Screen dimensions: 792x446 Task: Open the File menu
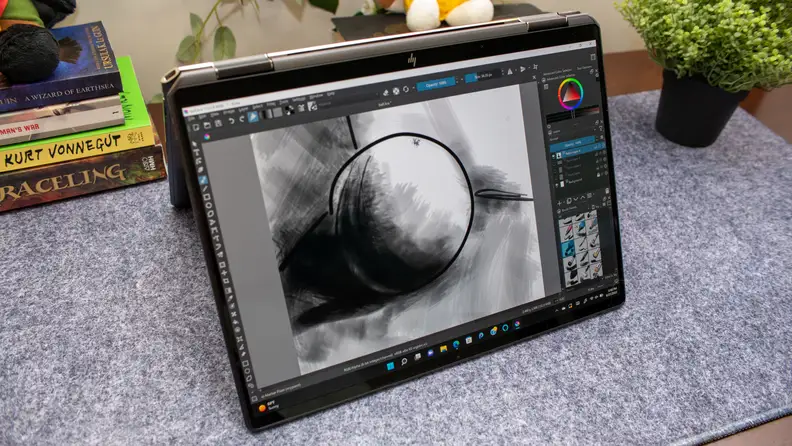(x=190, y=118)
